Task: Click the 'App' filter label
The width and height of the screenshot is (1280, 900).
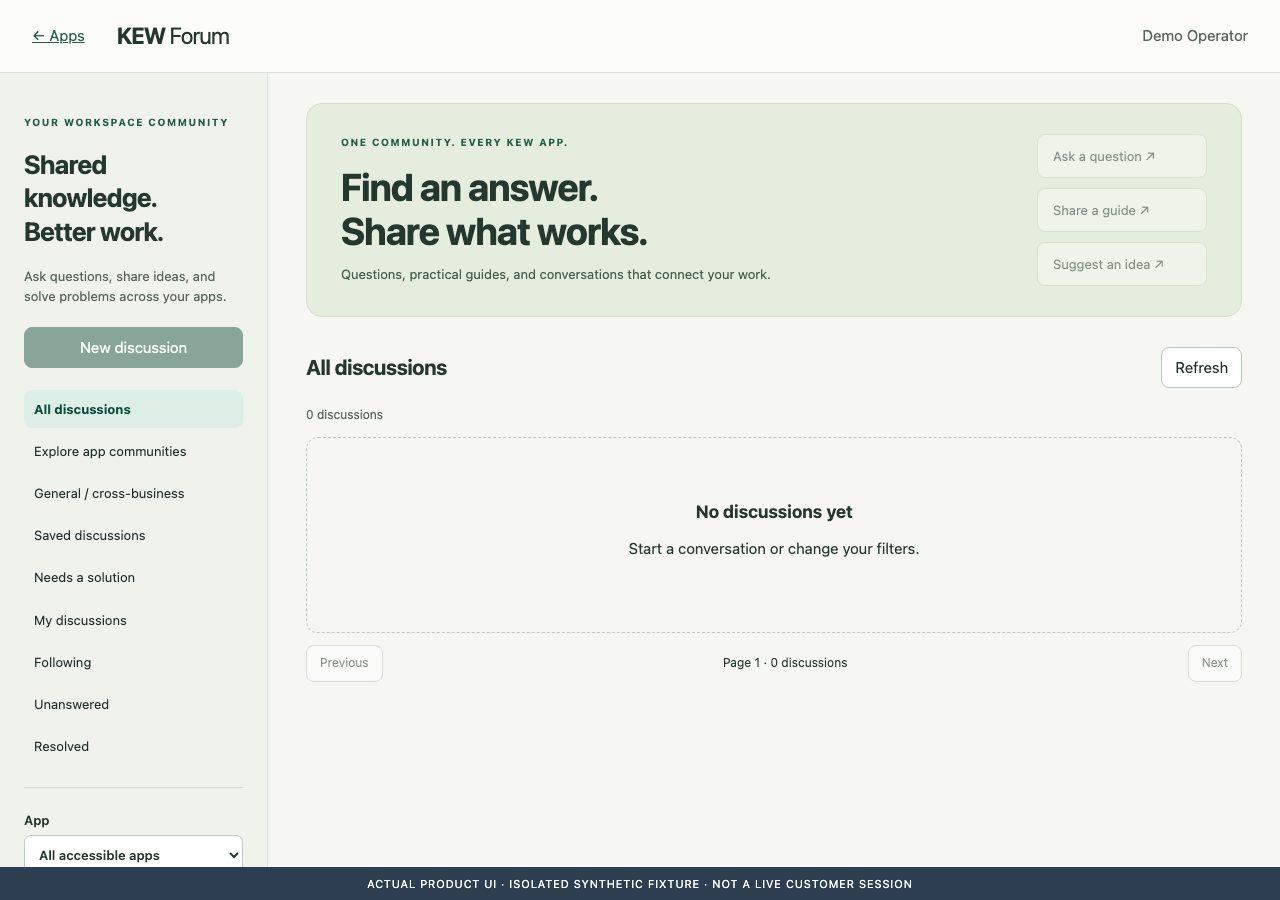Action: pos(37,820)
